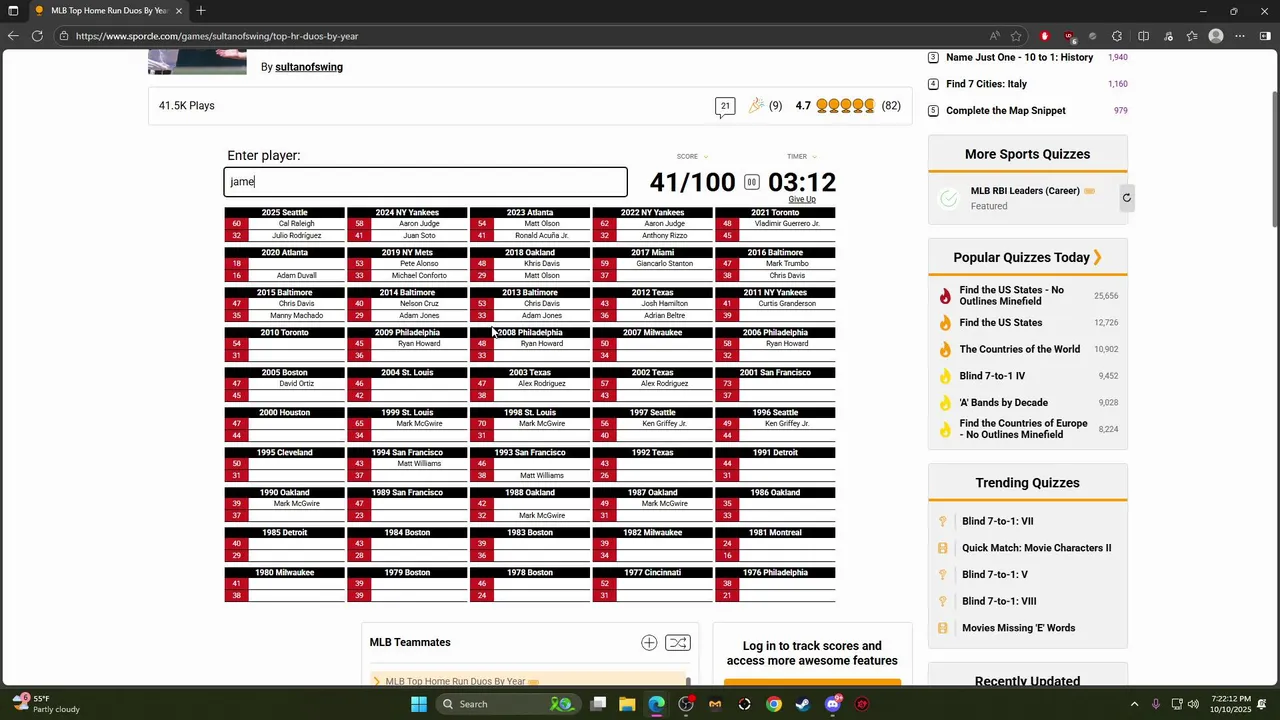Viewport: 1280px width, 720px height.
Task: Click the taskbar Search box
Action: coord(508,704)
